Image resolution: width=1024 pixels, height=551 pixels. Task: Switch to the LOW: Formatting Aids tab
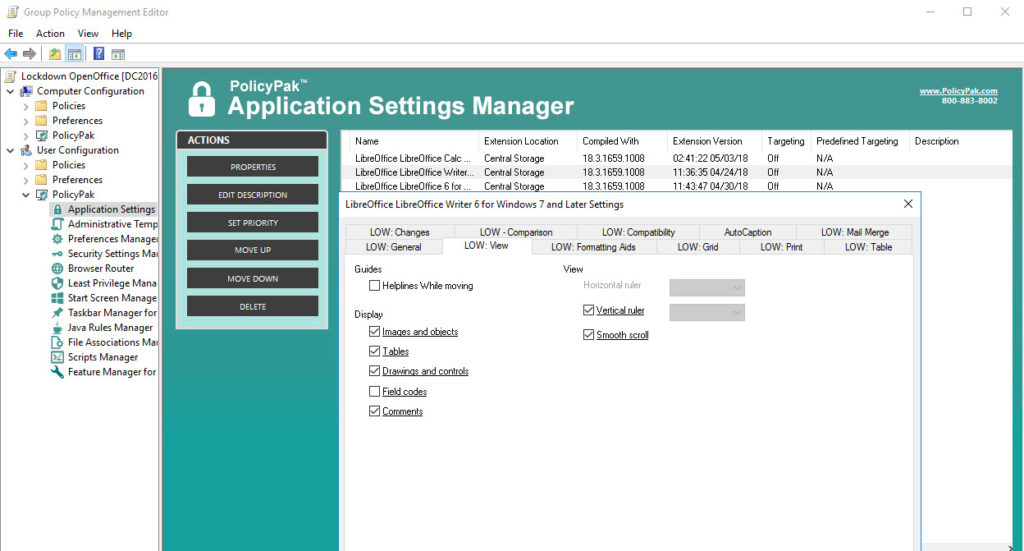point(593,247)
